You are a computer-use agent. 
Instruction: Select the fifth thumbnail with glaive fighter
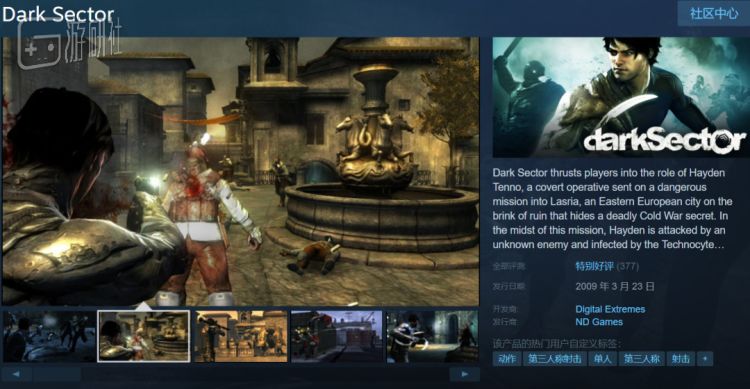pyautogui.click(x=432, y=336)
